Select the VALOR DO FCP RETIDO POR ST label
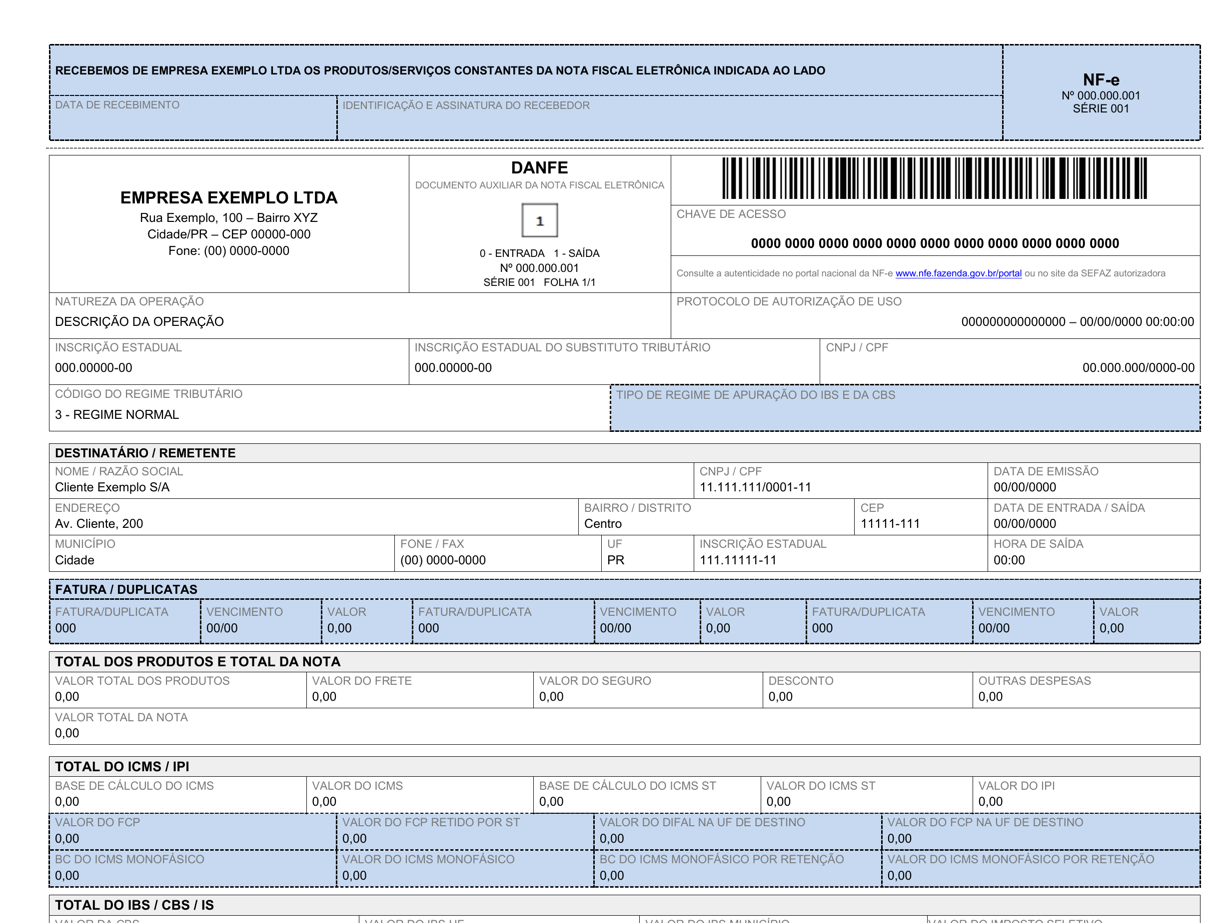The height and width of the screenshot is (923, 1230). (x=431, y=822)
